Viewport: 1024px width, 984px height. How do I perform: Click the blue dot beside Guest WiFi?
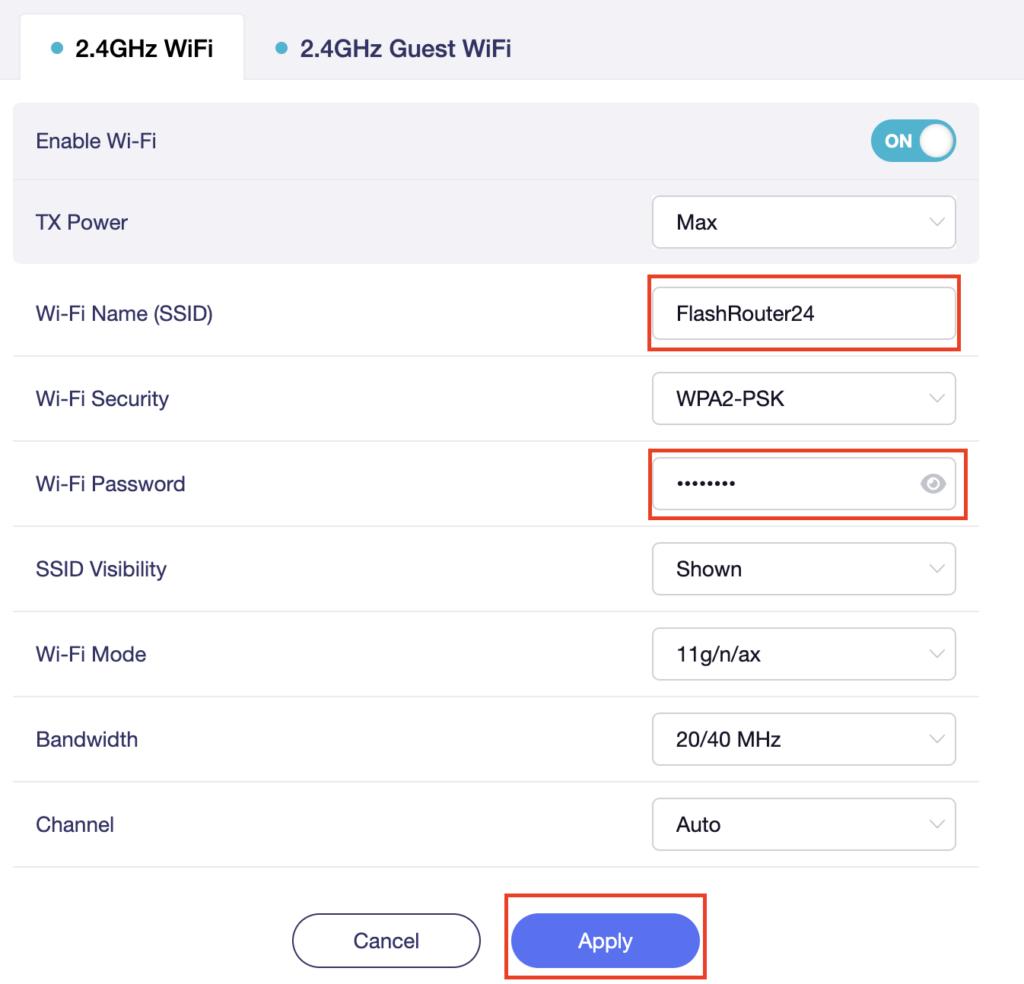coord(281,48)
